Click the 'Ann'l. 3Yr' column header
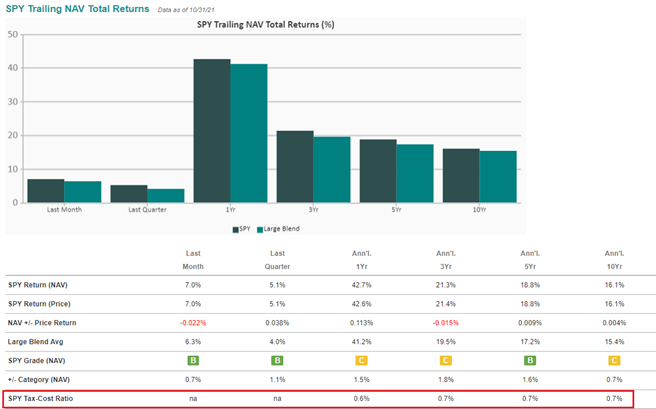Viewport: 656px width, 409px height. point(446,260)
